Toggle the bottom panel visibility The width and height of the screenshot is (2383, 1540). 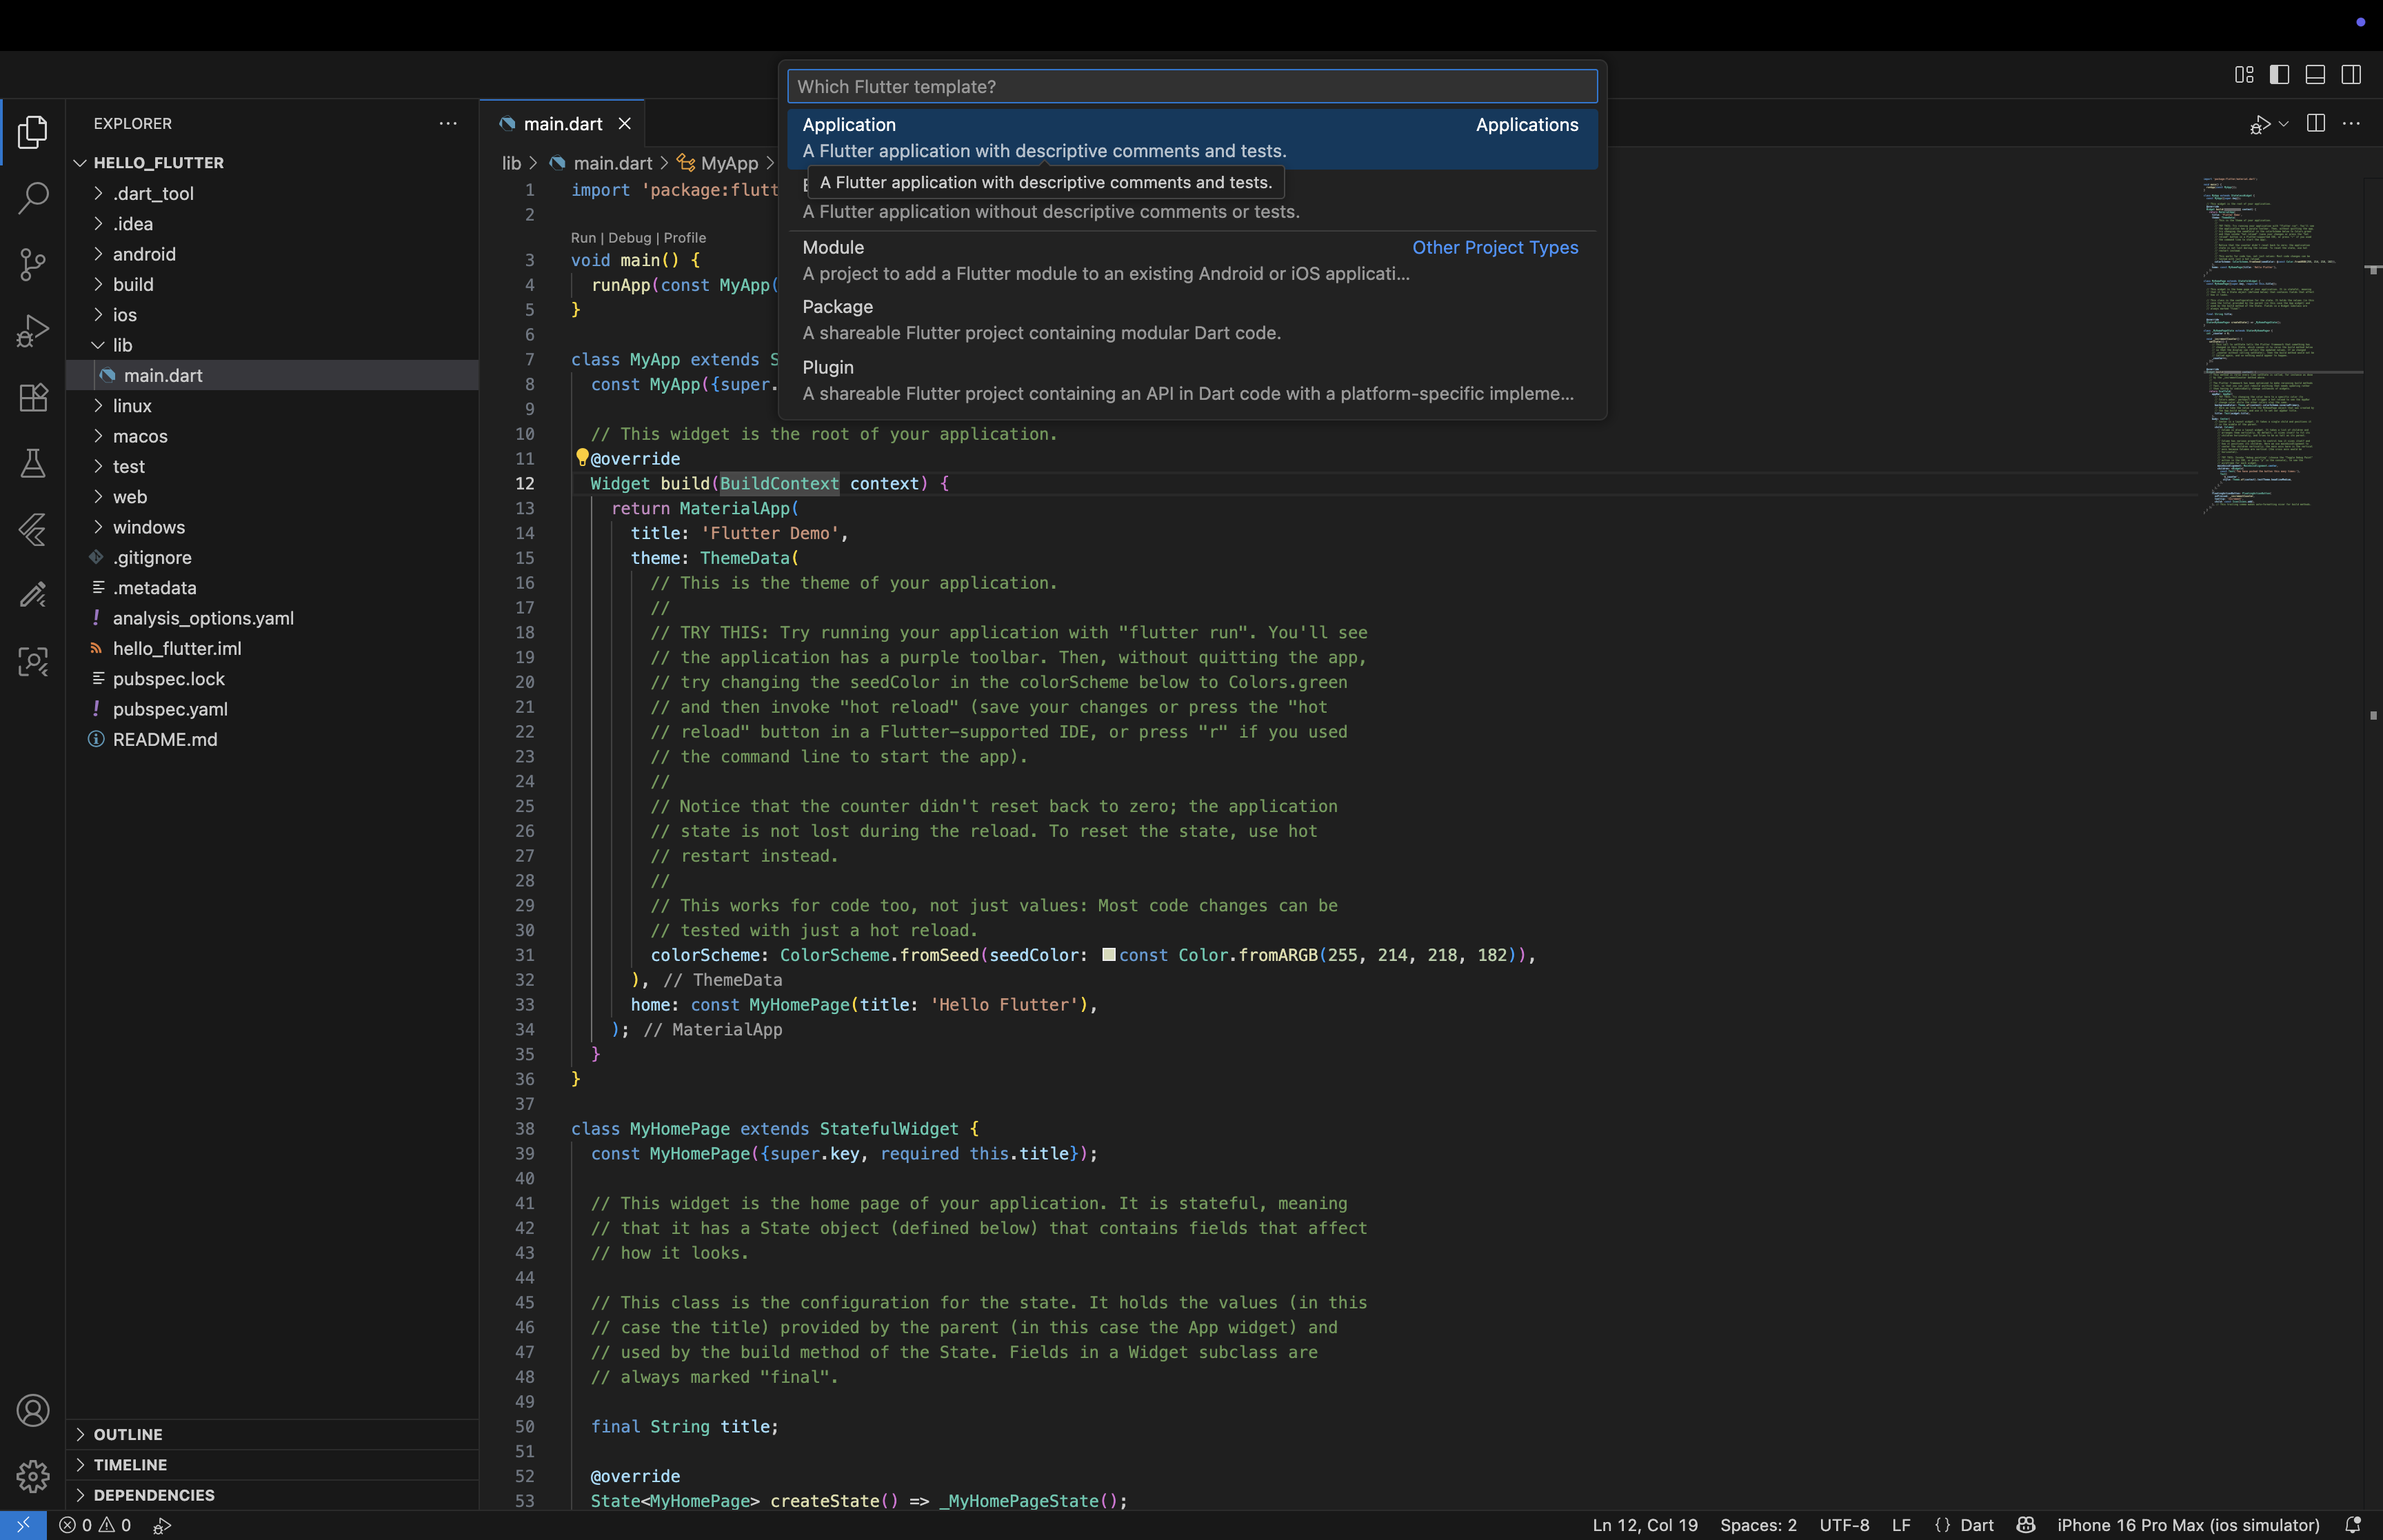pyautogui.click(x=2315, y=75)
